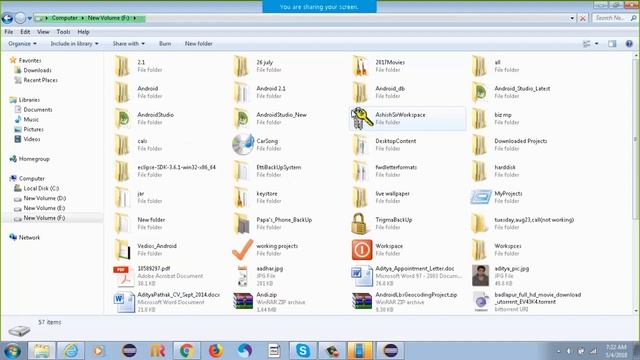Open the Workspace power-symbol folder icon
The height and width of the screenshot is (360, 640).
[x=362, y=249]
